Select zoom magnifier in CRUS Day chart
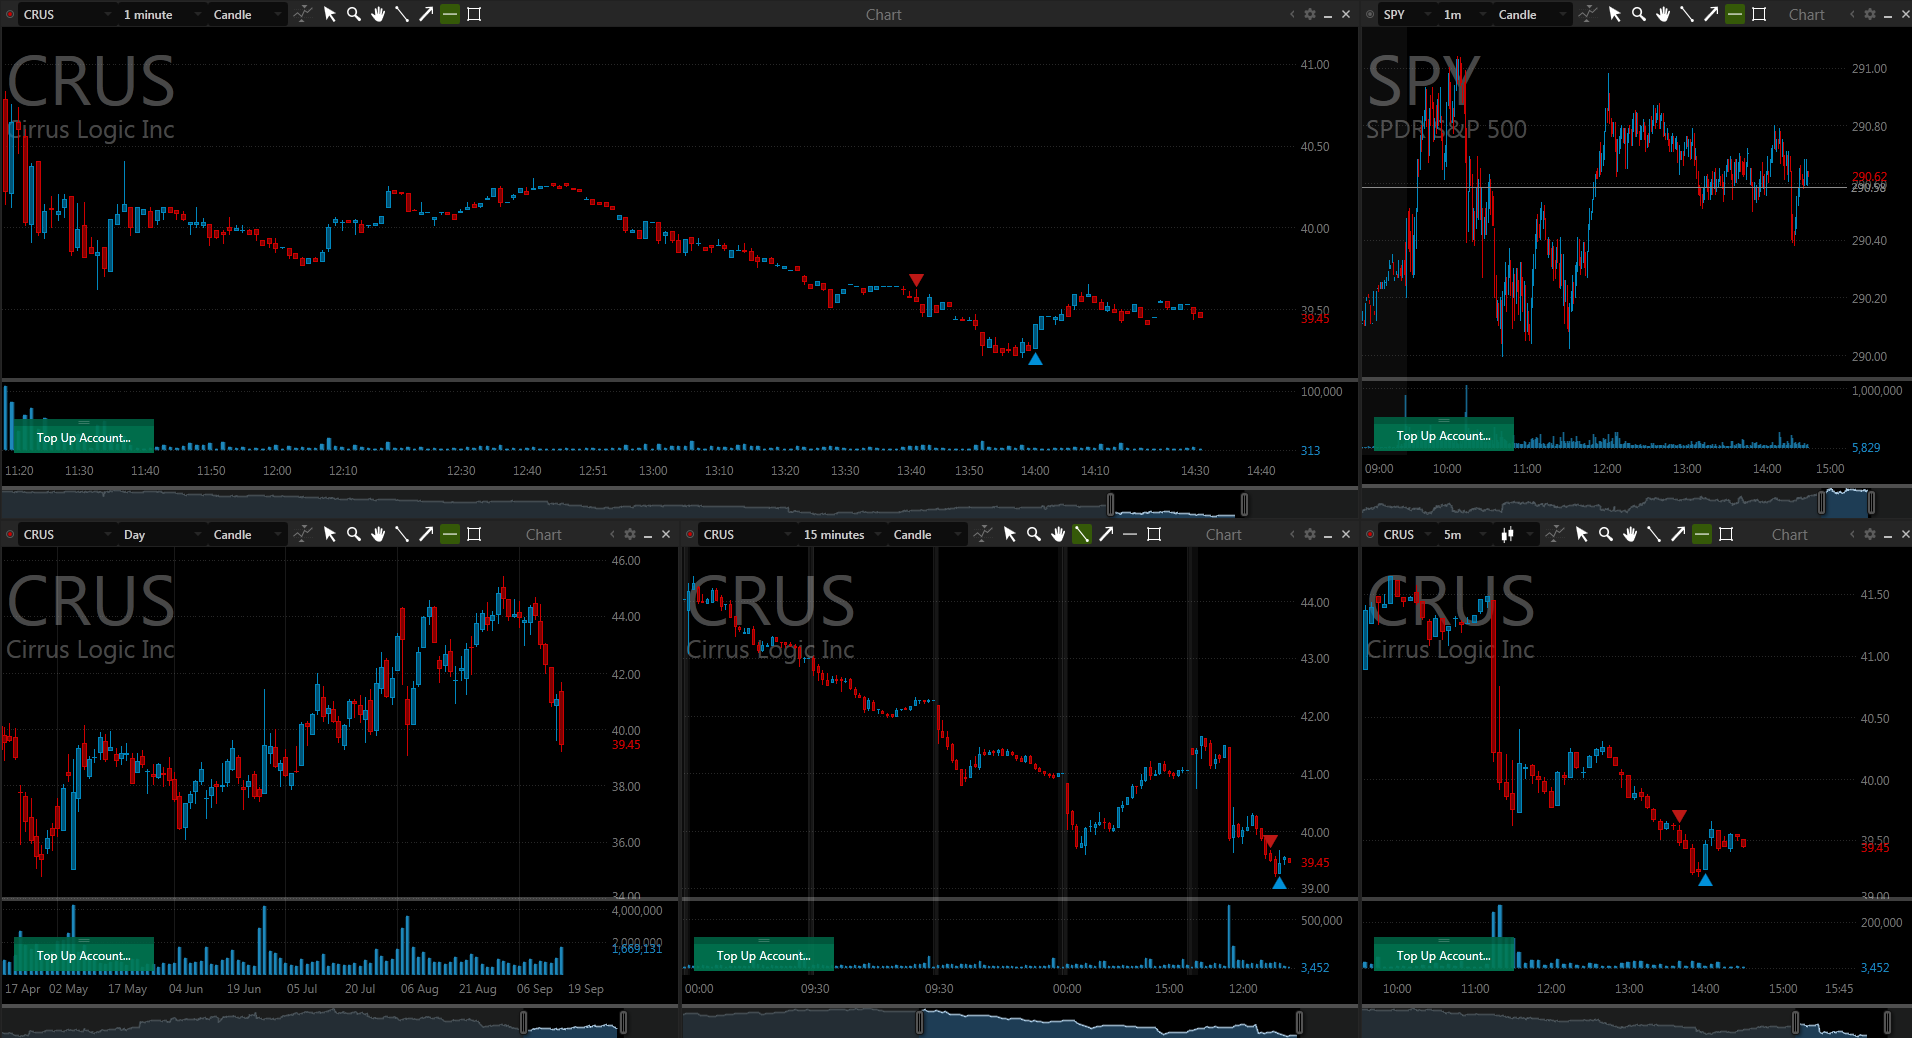This screenshot has height=1038, width=1912. [354, 534]
